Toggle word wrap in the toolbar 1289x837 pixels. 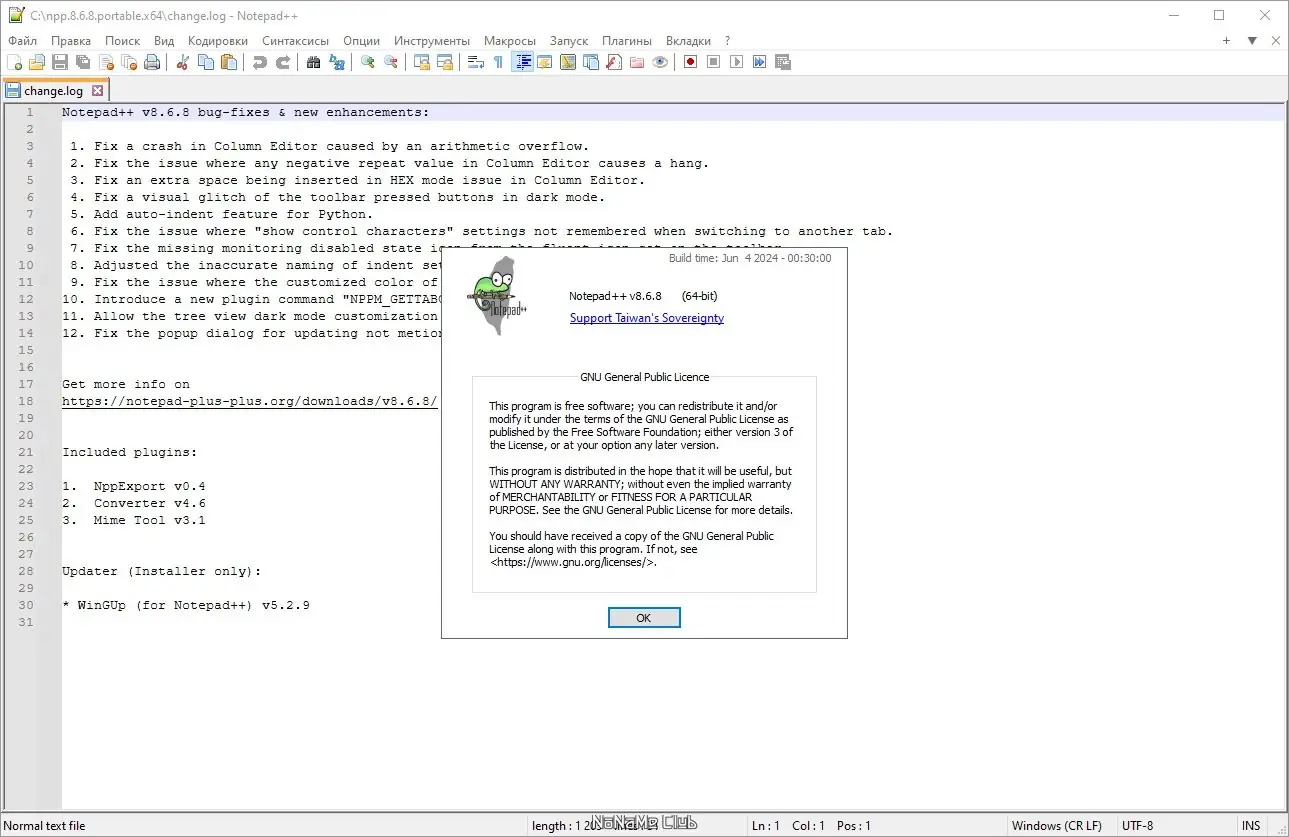click(476, 62)
